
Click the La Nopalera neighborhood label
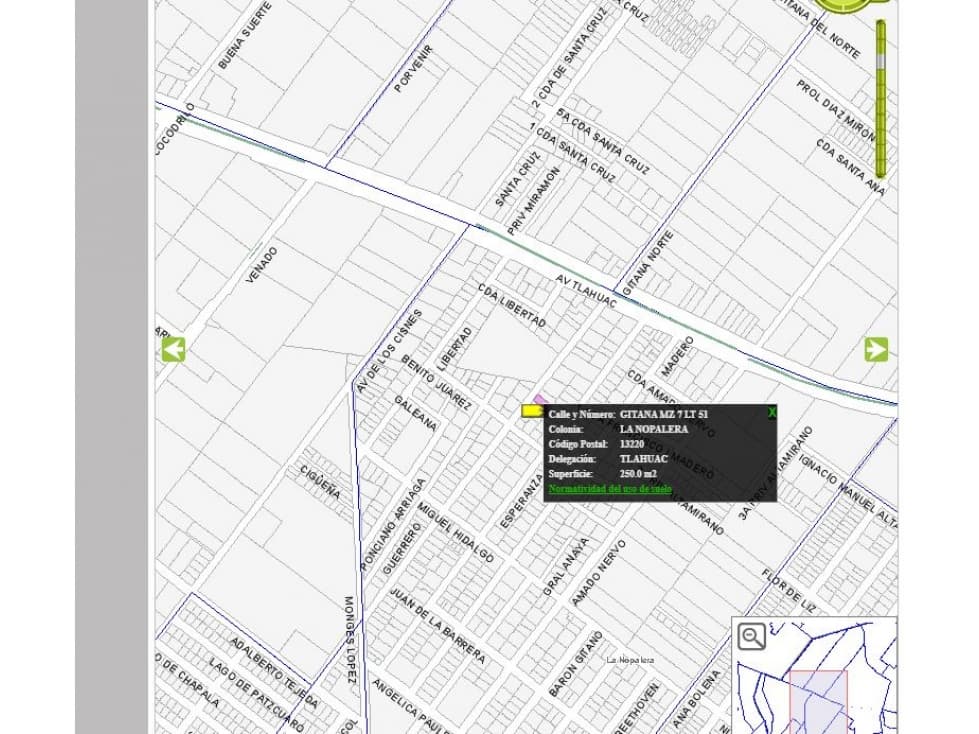(x=631, y=660)
